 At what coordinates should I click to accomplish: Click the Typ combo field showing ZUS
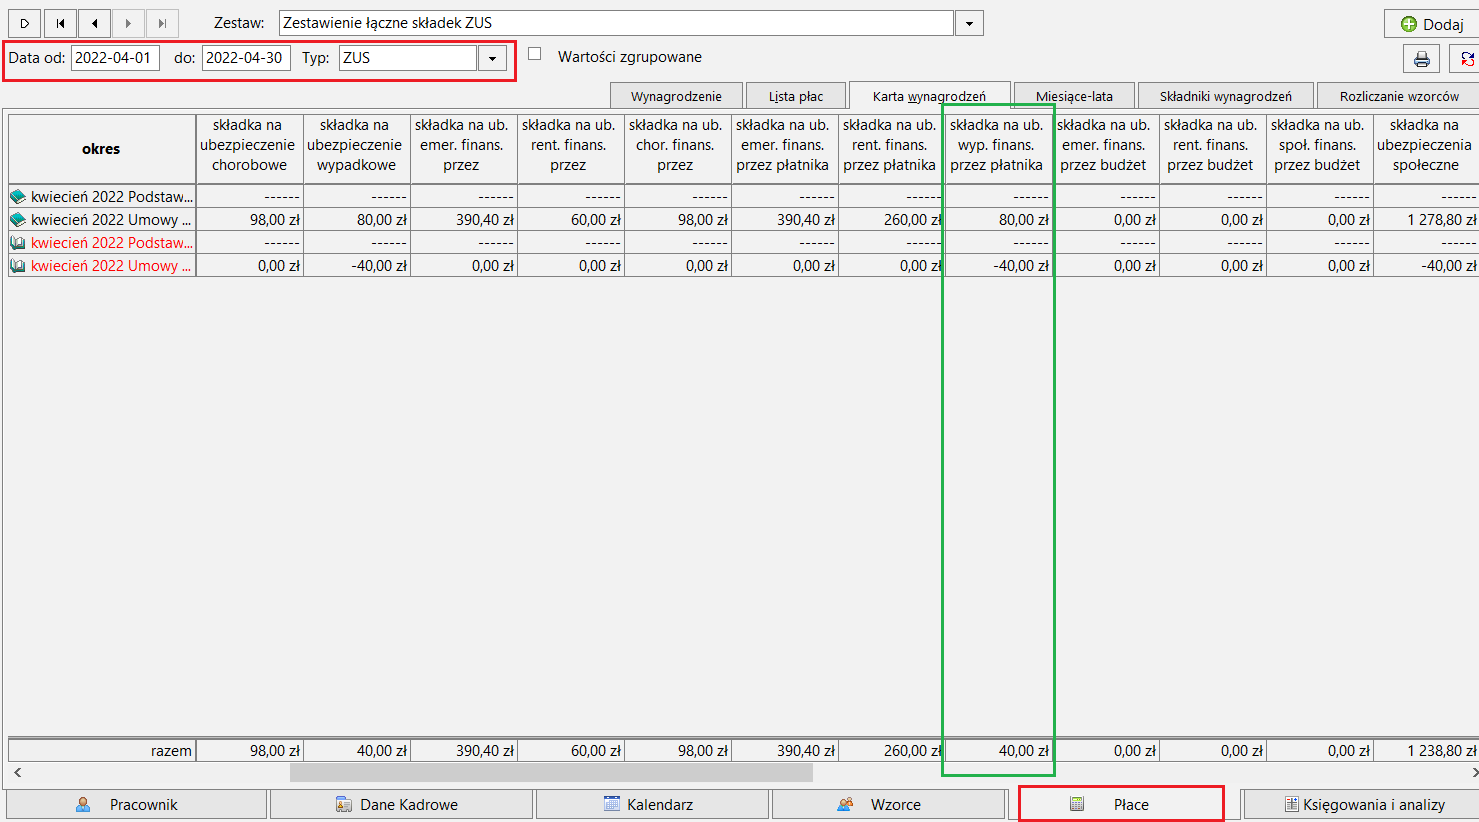408,58
